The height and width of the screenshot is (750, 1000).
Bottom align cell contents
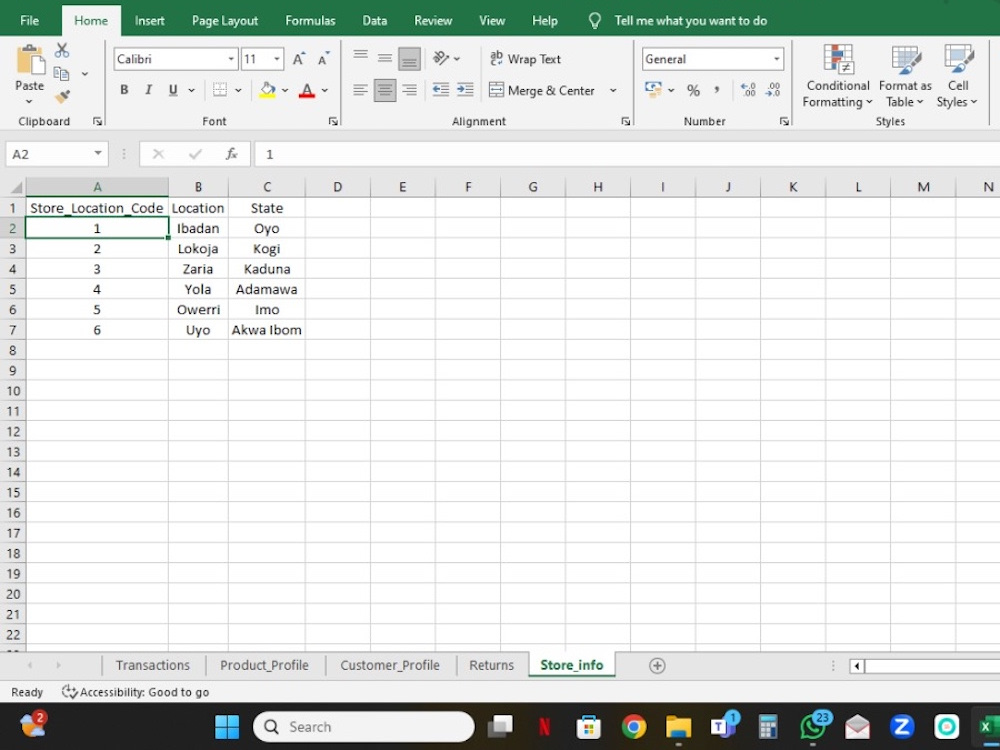point(409,59)
